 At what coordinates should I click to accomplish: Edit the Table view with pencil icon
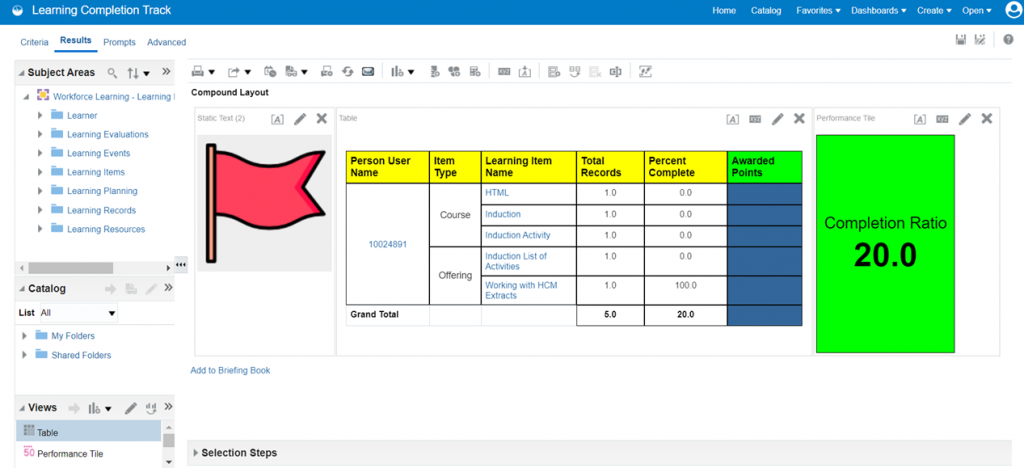click(x=777, y=119)
